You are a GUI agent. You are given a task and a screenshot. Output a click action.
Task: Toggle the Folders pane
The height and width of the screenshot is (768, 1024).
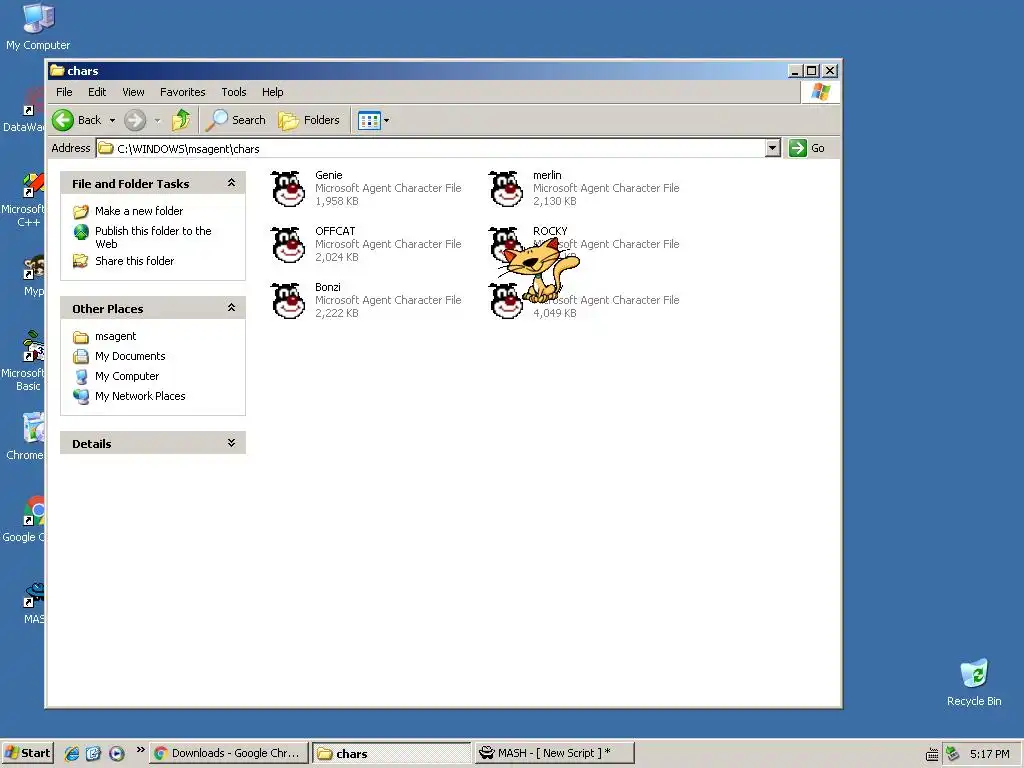coord(309,120)
